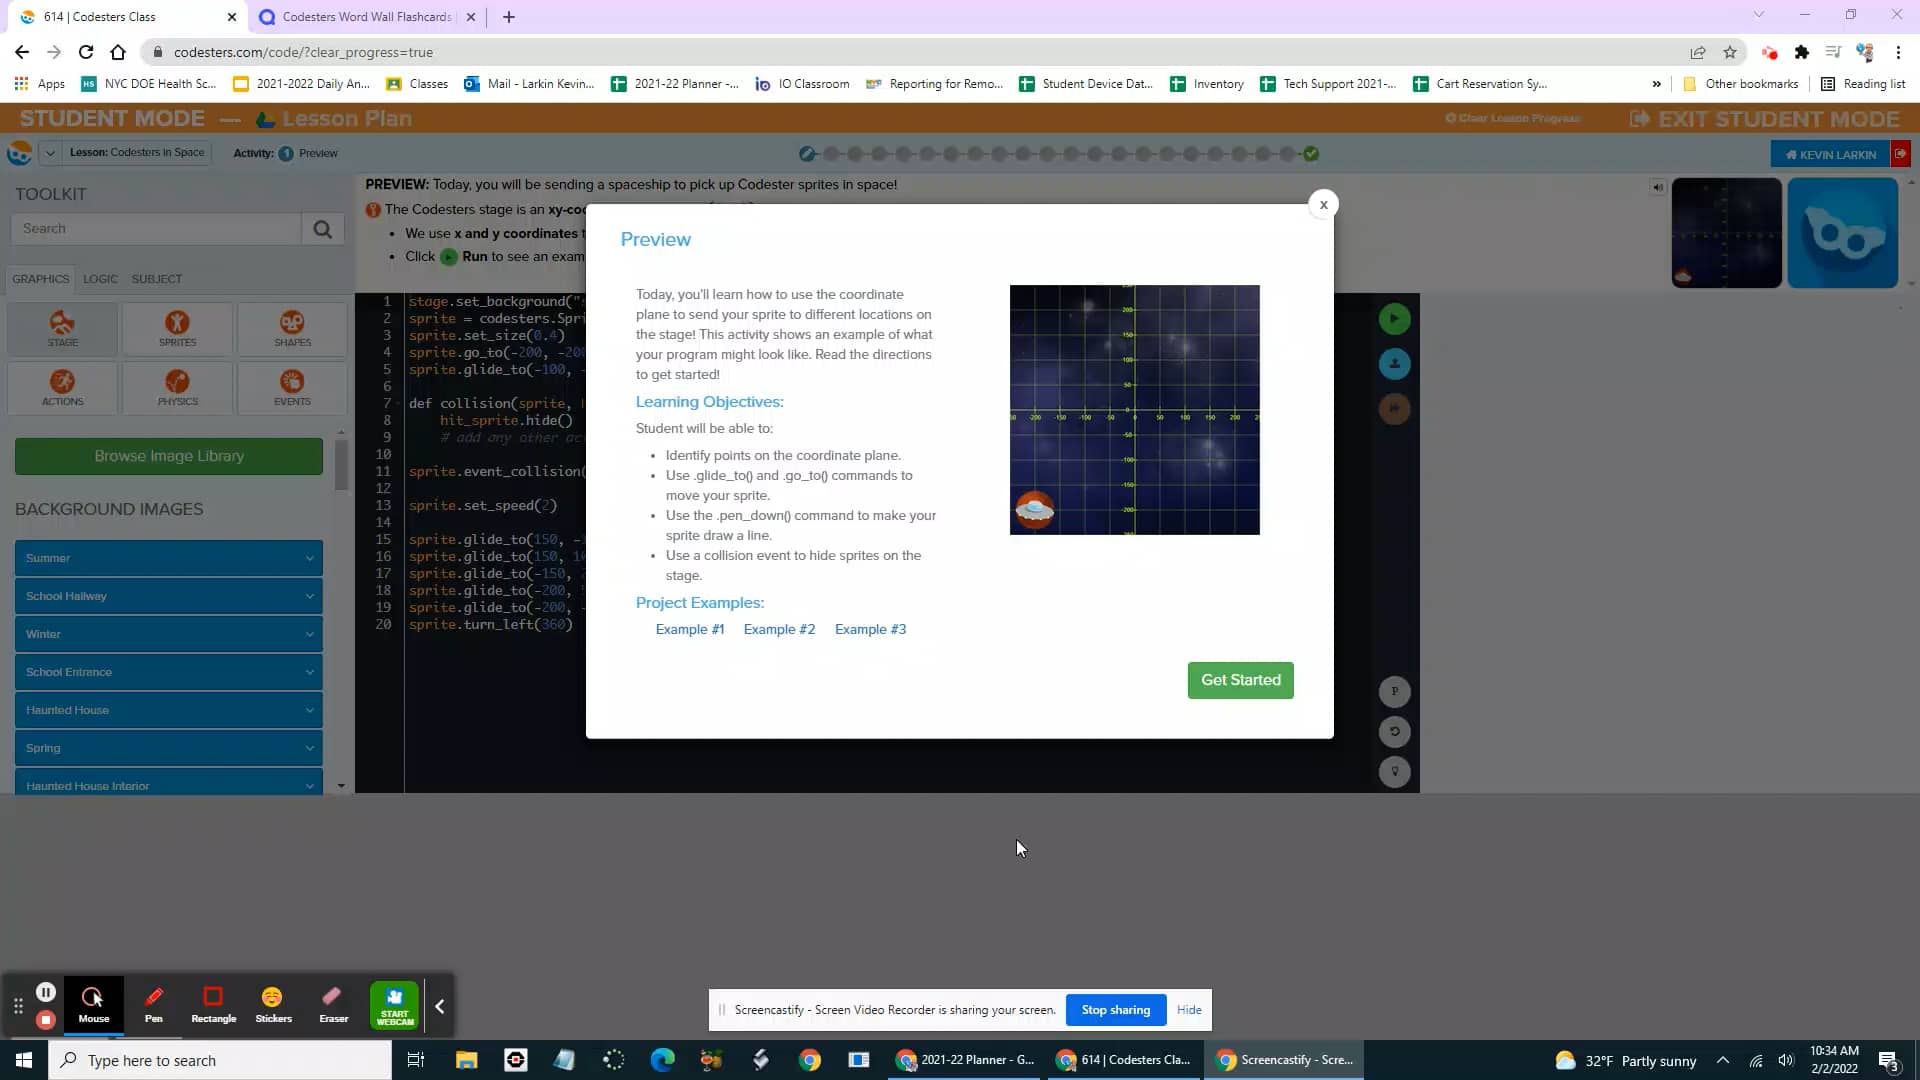Open the Actions toolkit section
Viewport: 1920px width, 1080px height.
pos(61,388)
